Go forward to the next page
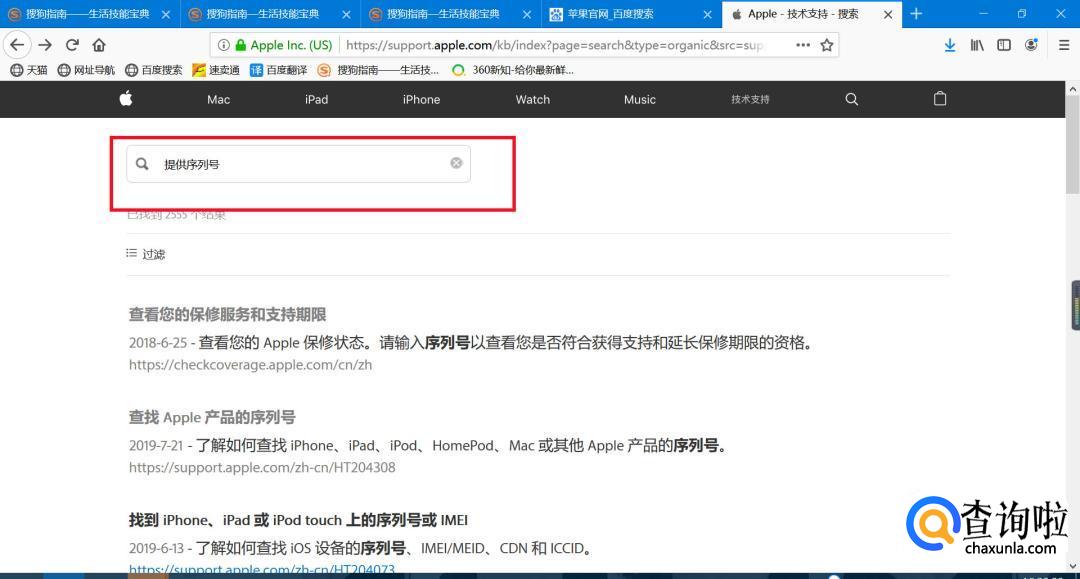The height and width of the screenshot is (579, 1080). 45,45
